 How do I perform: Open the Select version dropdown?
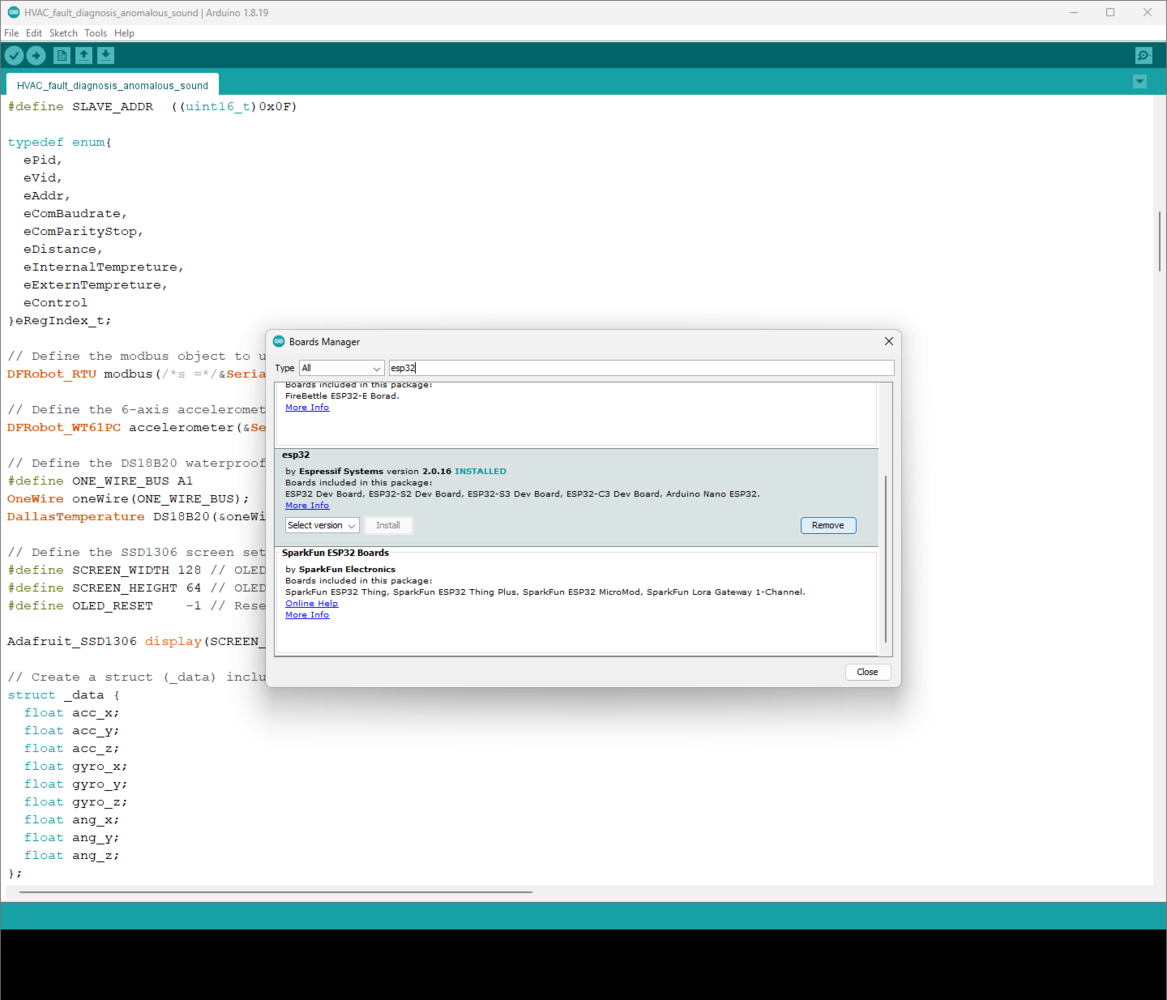[x=321, y=525]
